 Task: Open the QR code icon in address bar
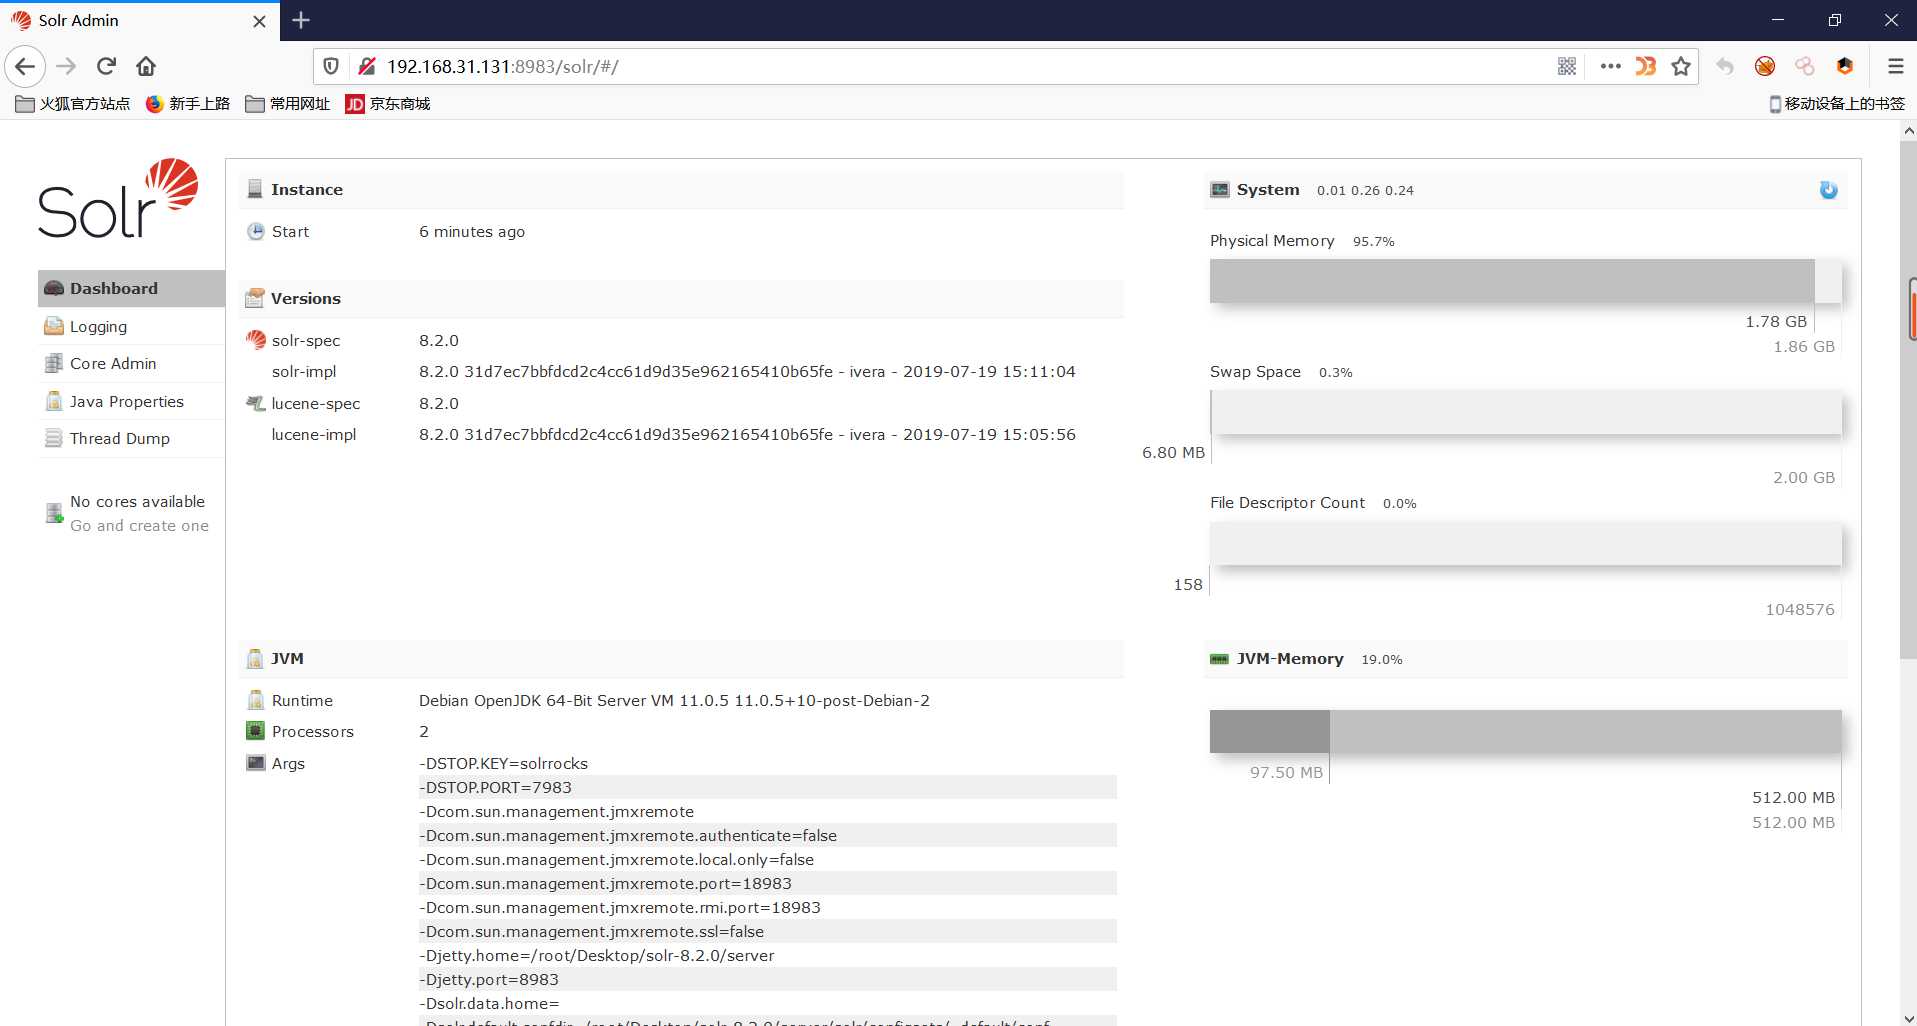click(1567, 66)
